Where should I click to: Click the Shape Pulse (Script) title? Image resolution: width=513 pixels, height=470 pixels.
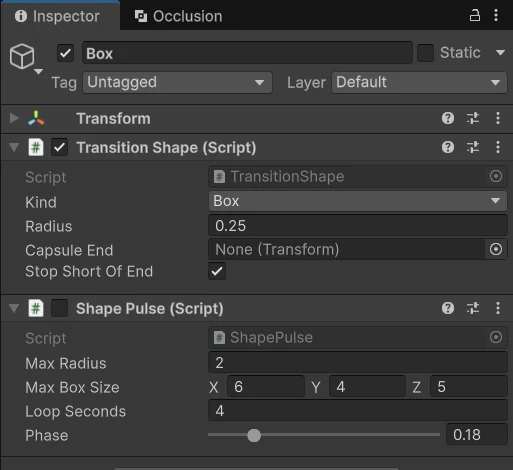click(x=150, y=308)
